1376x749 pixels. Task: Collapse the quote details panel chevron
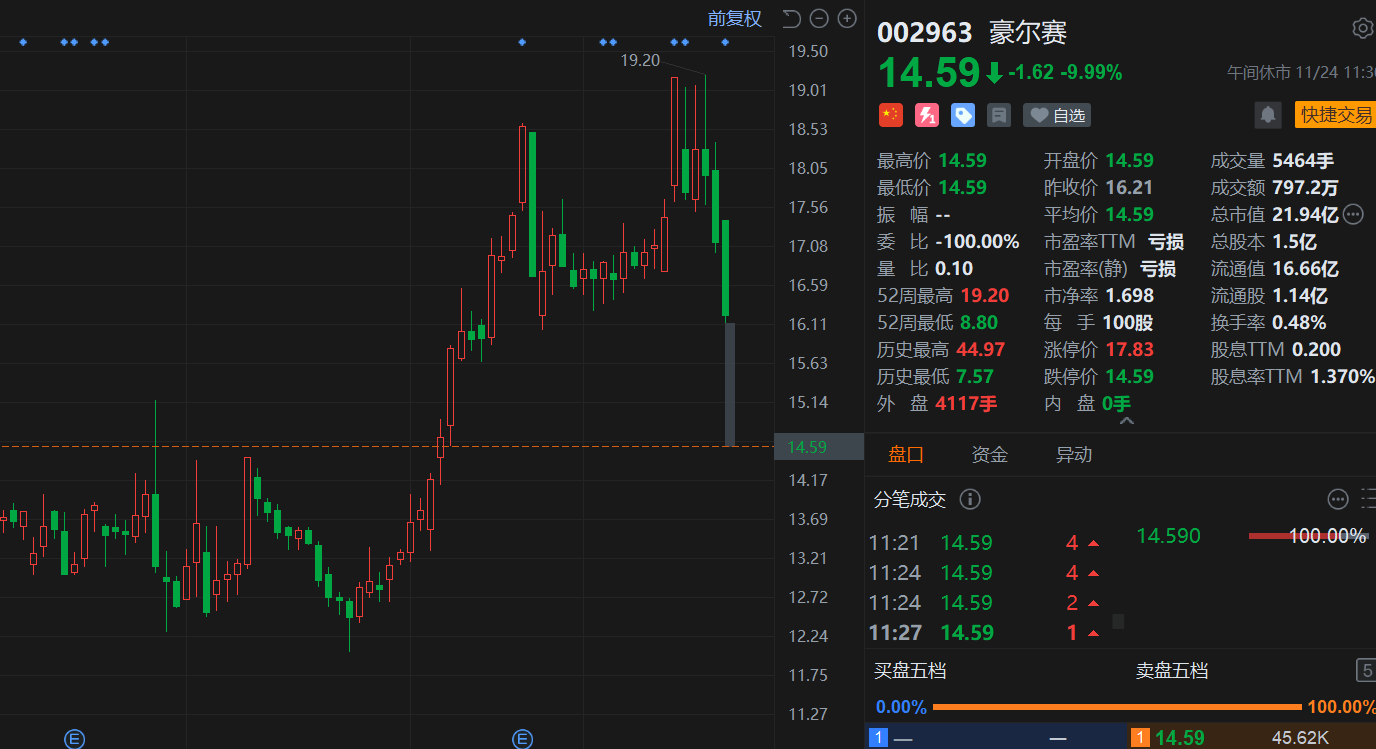[x=1126, y=422]
